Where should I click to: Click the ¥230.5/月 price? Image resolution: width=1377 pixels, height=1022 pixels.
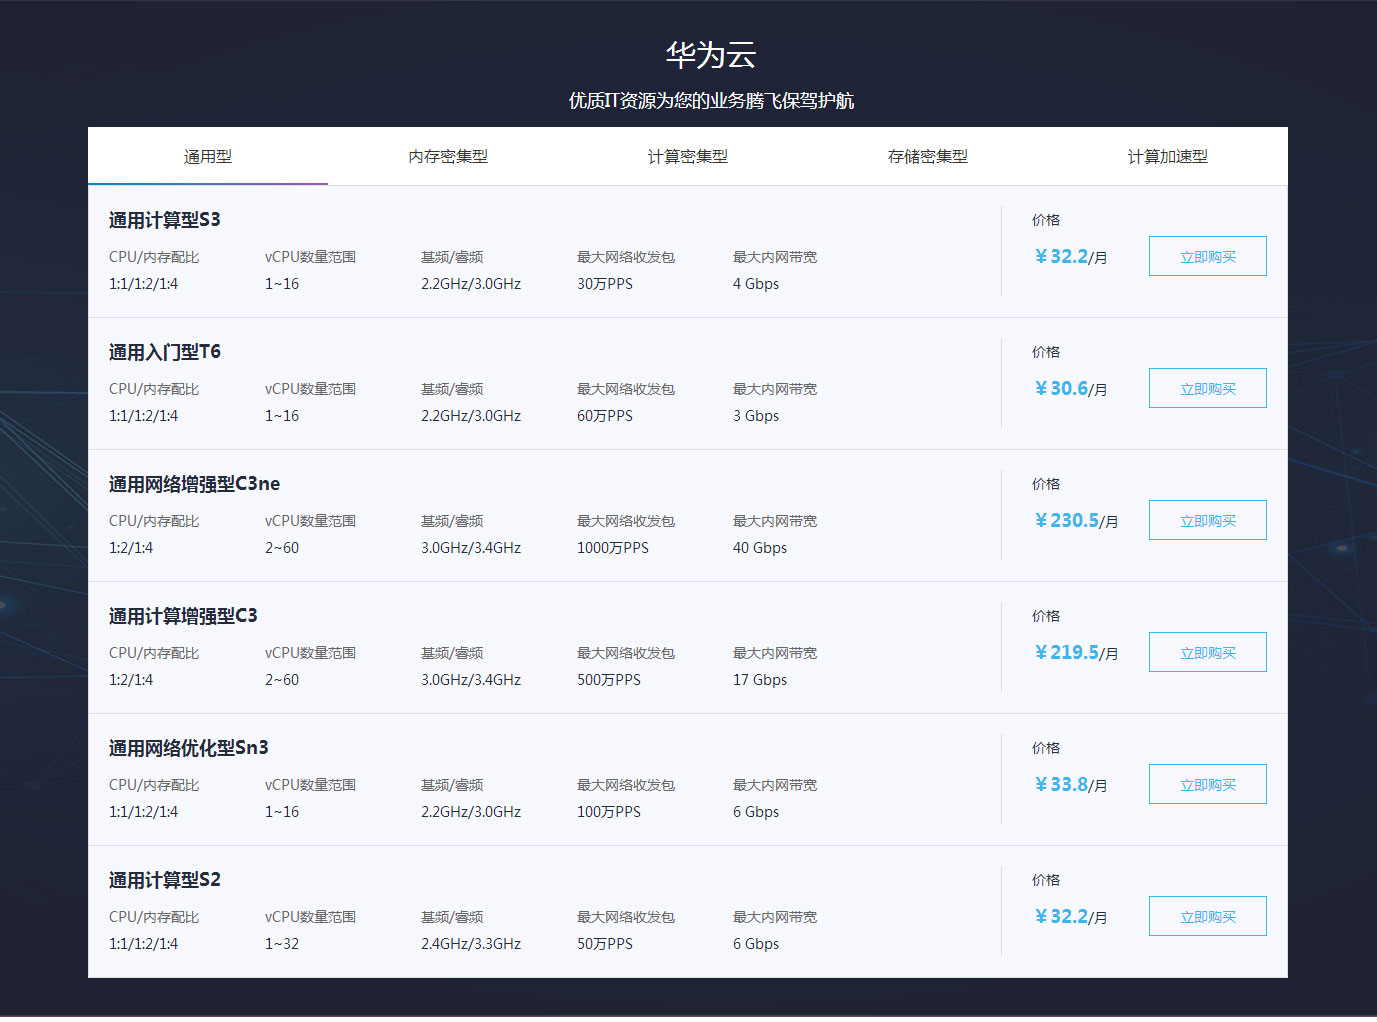coord(1076,521)
